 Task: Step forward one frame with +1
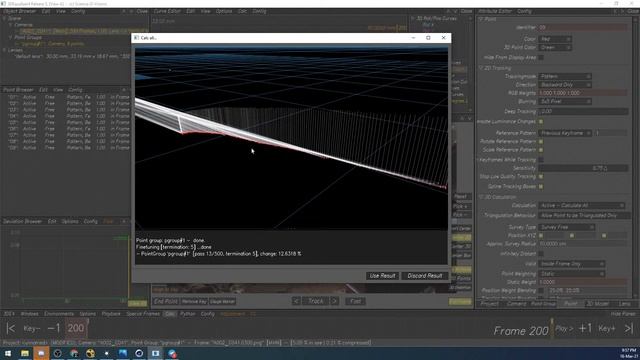(585, 328)
